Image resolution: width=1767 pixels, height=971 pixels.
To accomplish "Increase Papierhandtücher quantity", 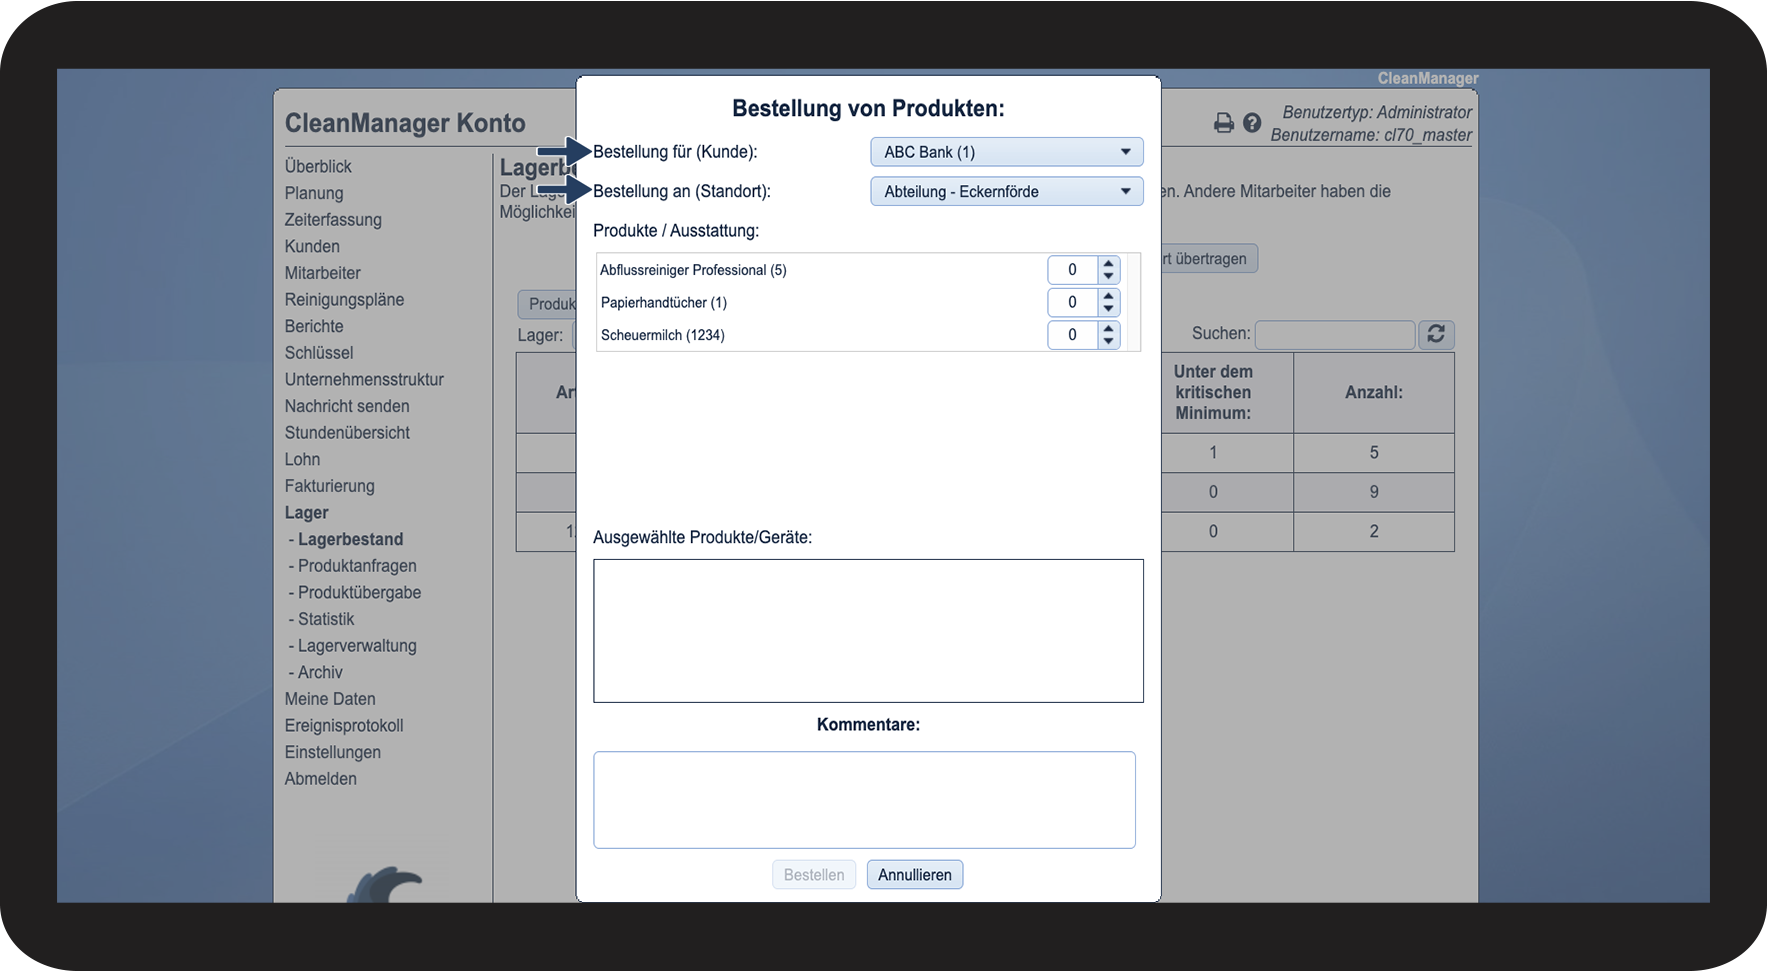I will (1108, 296).
